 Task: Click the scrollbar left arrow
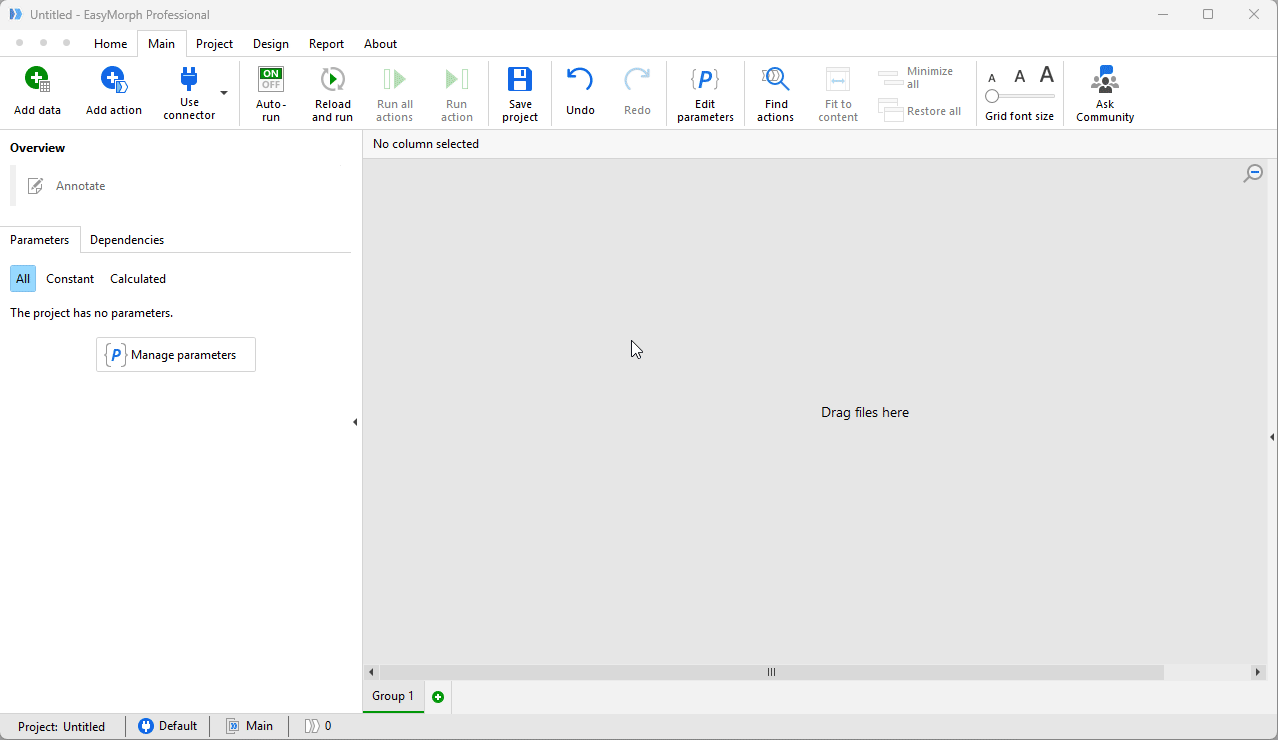(371, 672)
